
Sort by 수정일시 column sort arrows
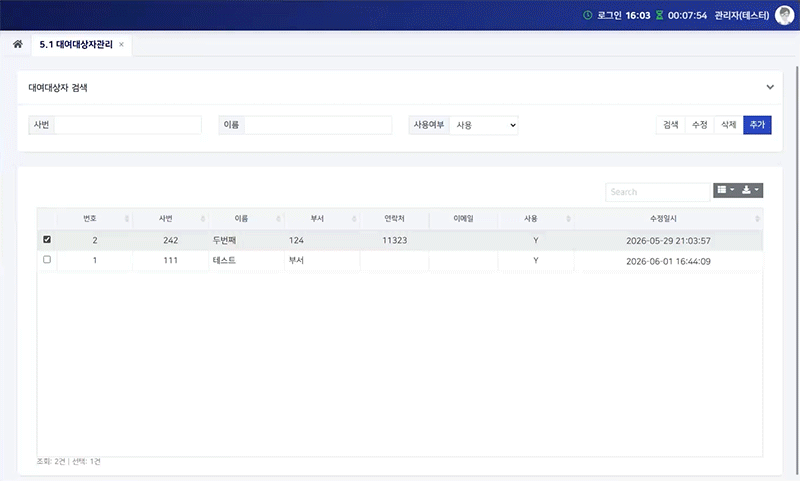point(757,219)
